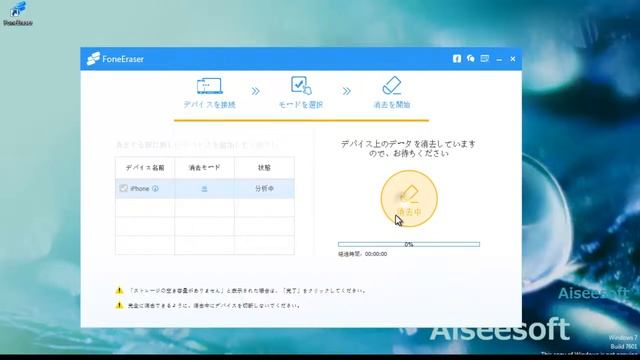The width and height of the screenshot is (640, 360).
Task: Click the 0% erase progress bar
Action: [409, 244]
